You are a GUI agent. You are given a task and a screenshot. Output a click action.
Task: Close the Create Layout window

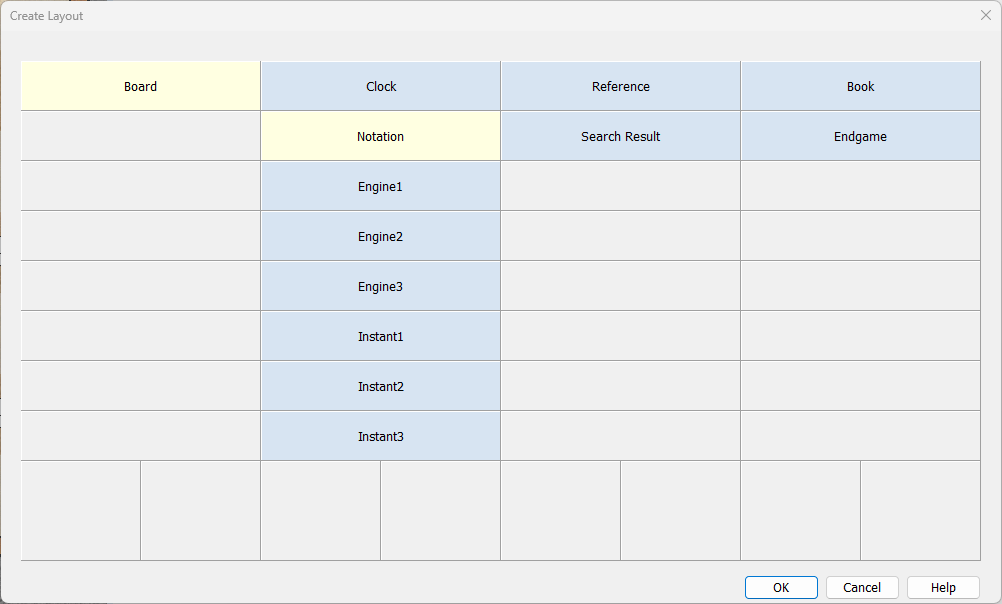click(985, 15)
